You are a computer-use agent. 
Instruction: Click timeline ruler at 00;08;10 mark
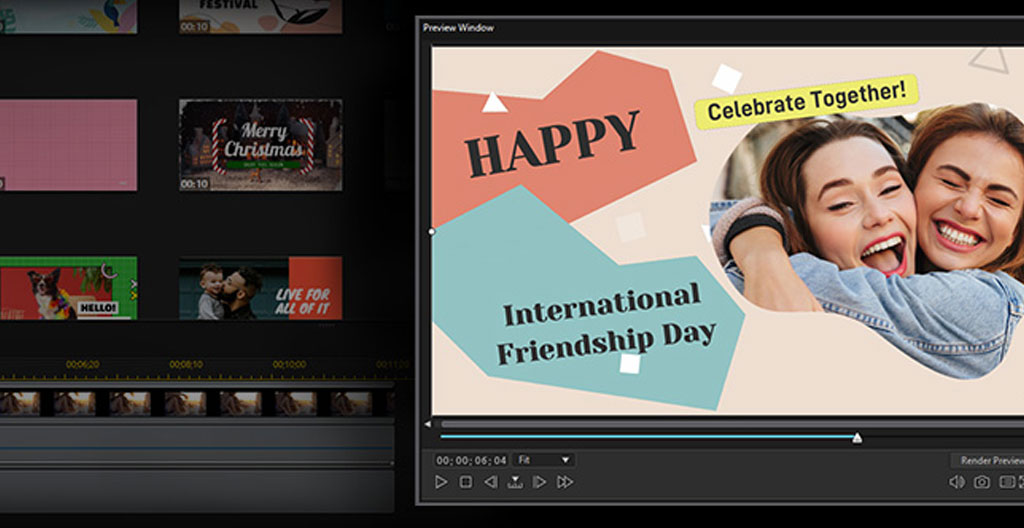[186, 364]
